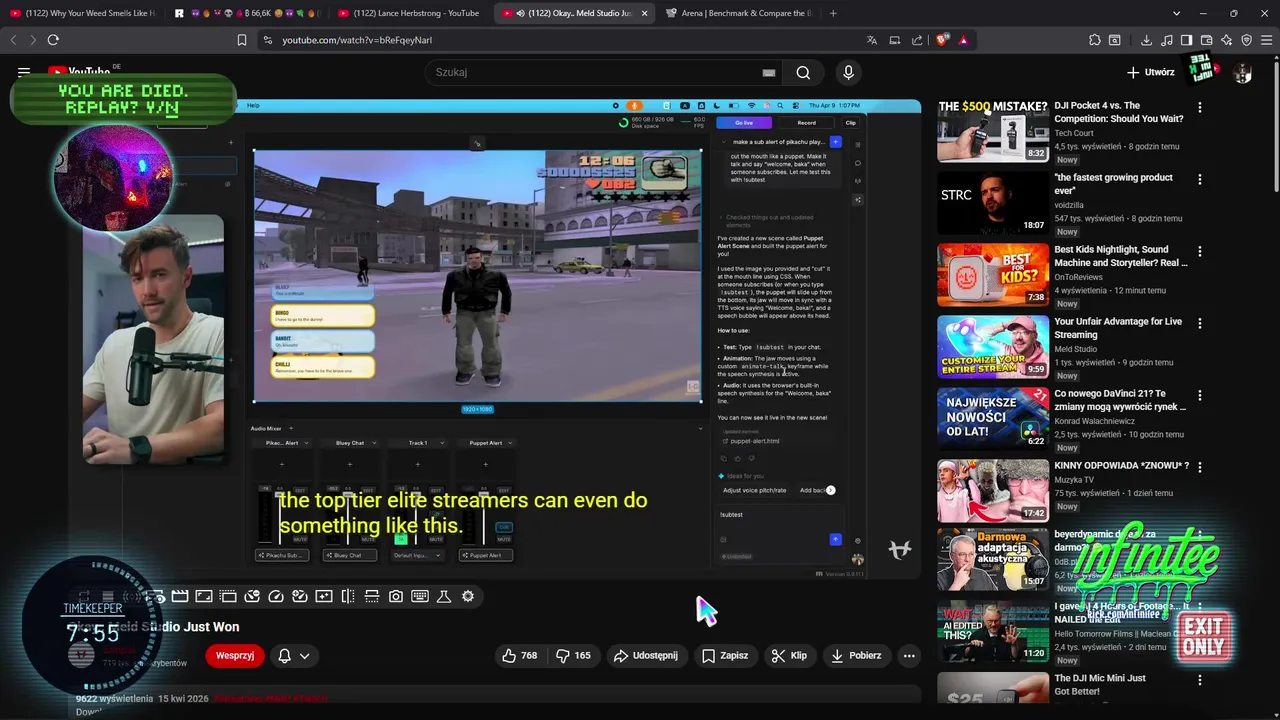Open options for KINNY ODPOWIADA video
The width and height of the screenshot is (1280, 720).
[1200, 467]
